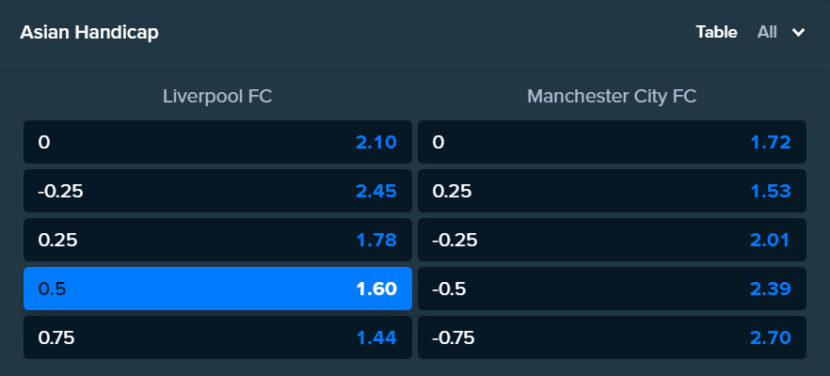The height and width of the screenshot is (376, 830).
Task: Select Liverpool FC handicap 0 at 2.10
Action: pyautogui.click(x=218, y=142)
